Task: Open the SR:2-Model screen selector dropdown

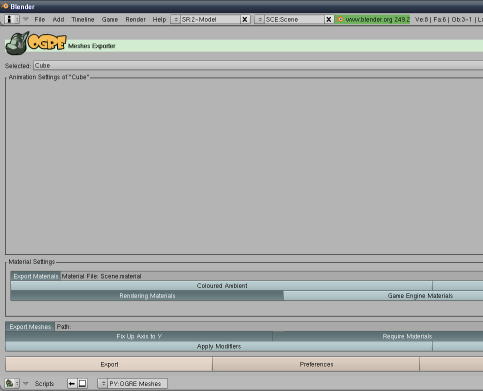Action: pyautogui.click(x=176, y=19)
